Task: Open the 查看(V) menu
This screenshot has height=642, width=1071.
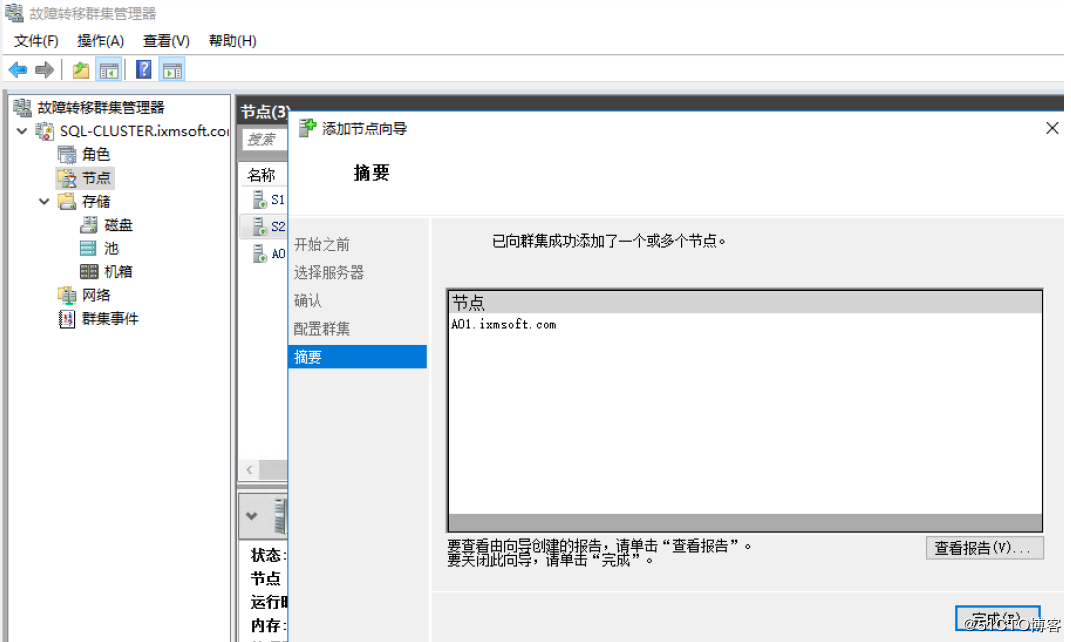Action: (166, 41)
